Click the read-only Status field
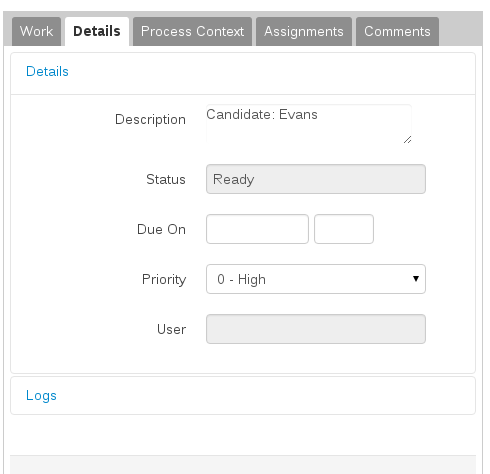This screenshot has width=490, height=474. click(x=316, y=179)
